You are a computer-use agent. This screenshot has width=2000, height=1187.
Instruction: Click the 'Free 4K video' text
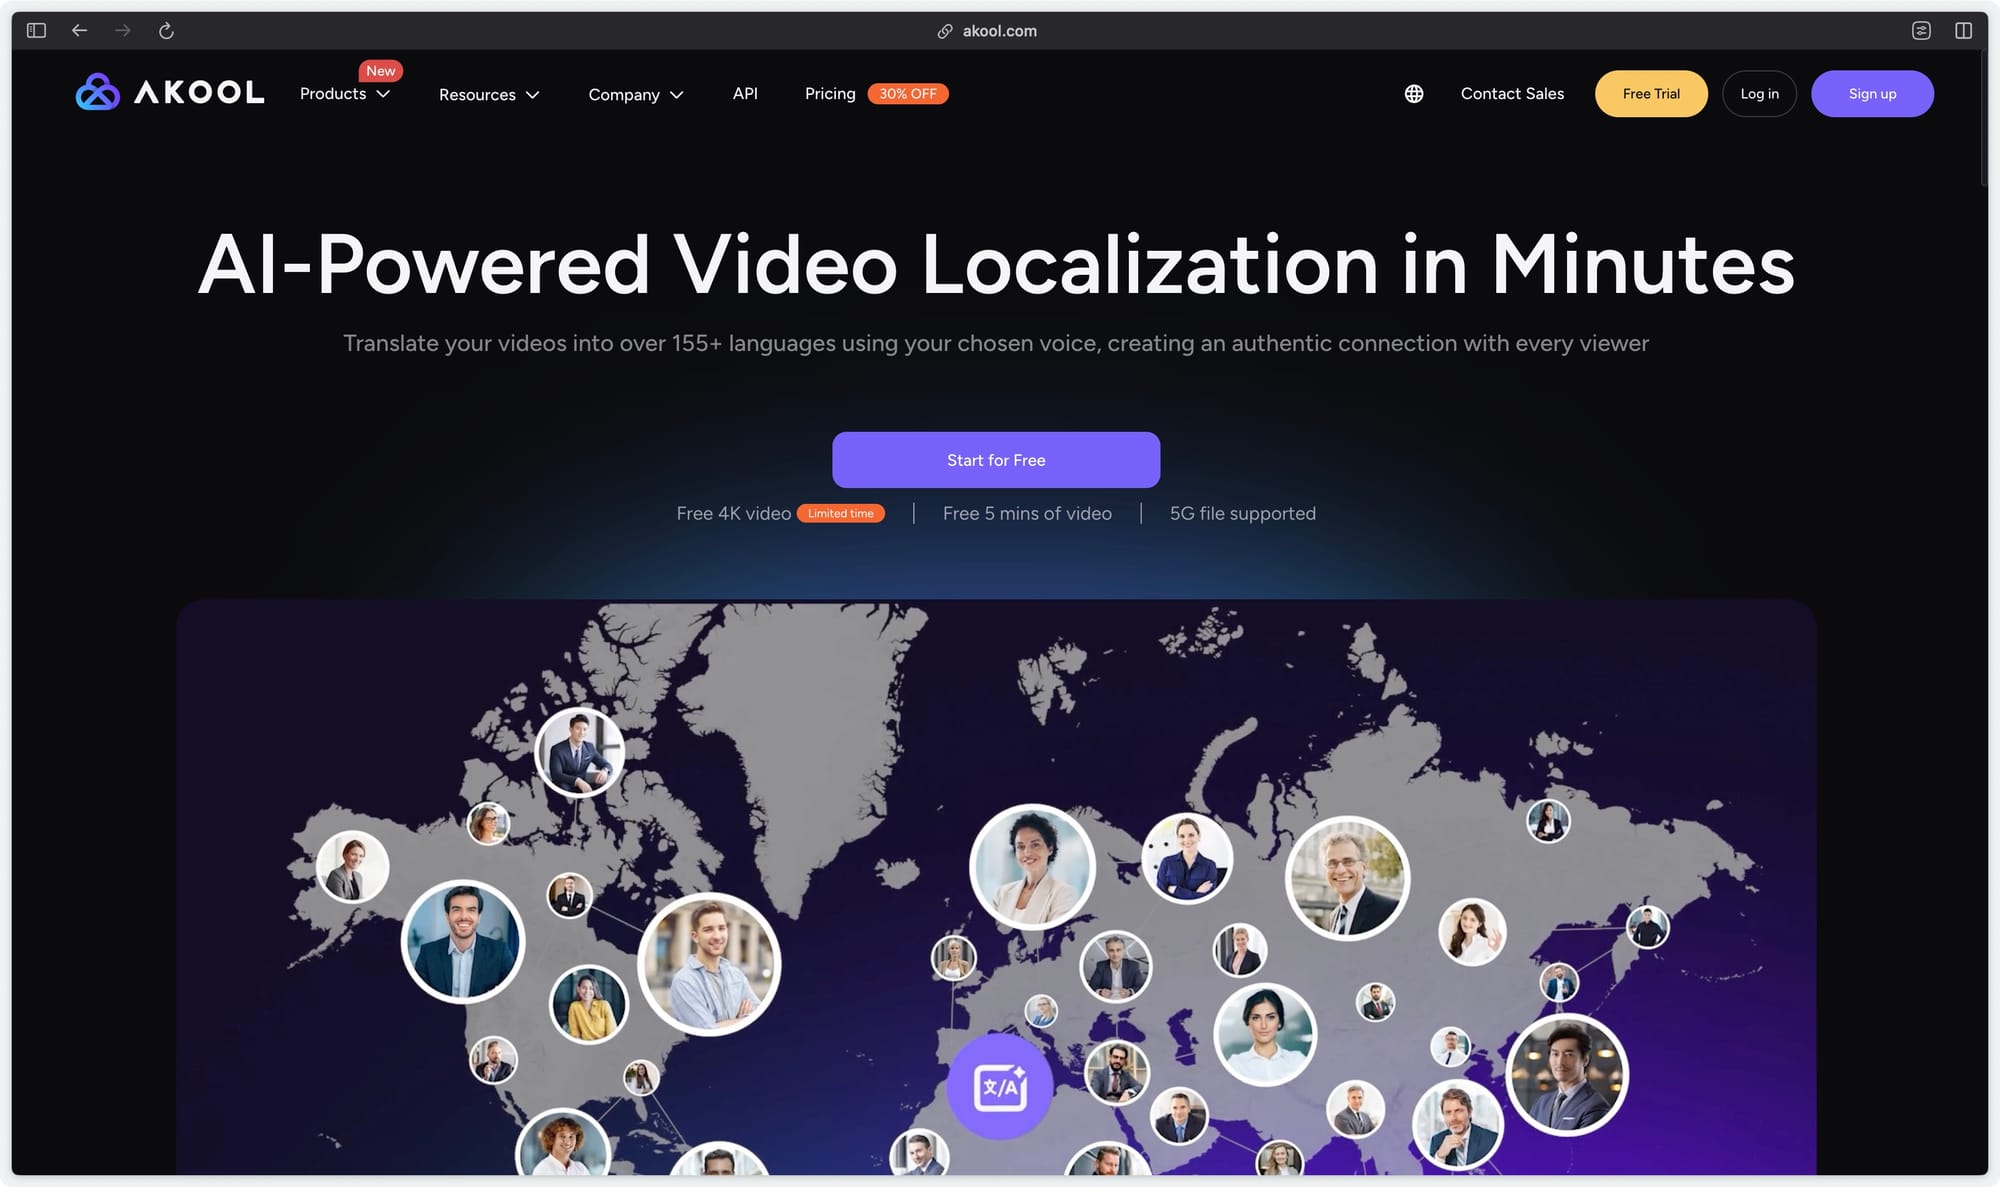tap(733, 513)
